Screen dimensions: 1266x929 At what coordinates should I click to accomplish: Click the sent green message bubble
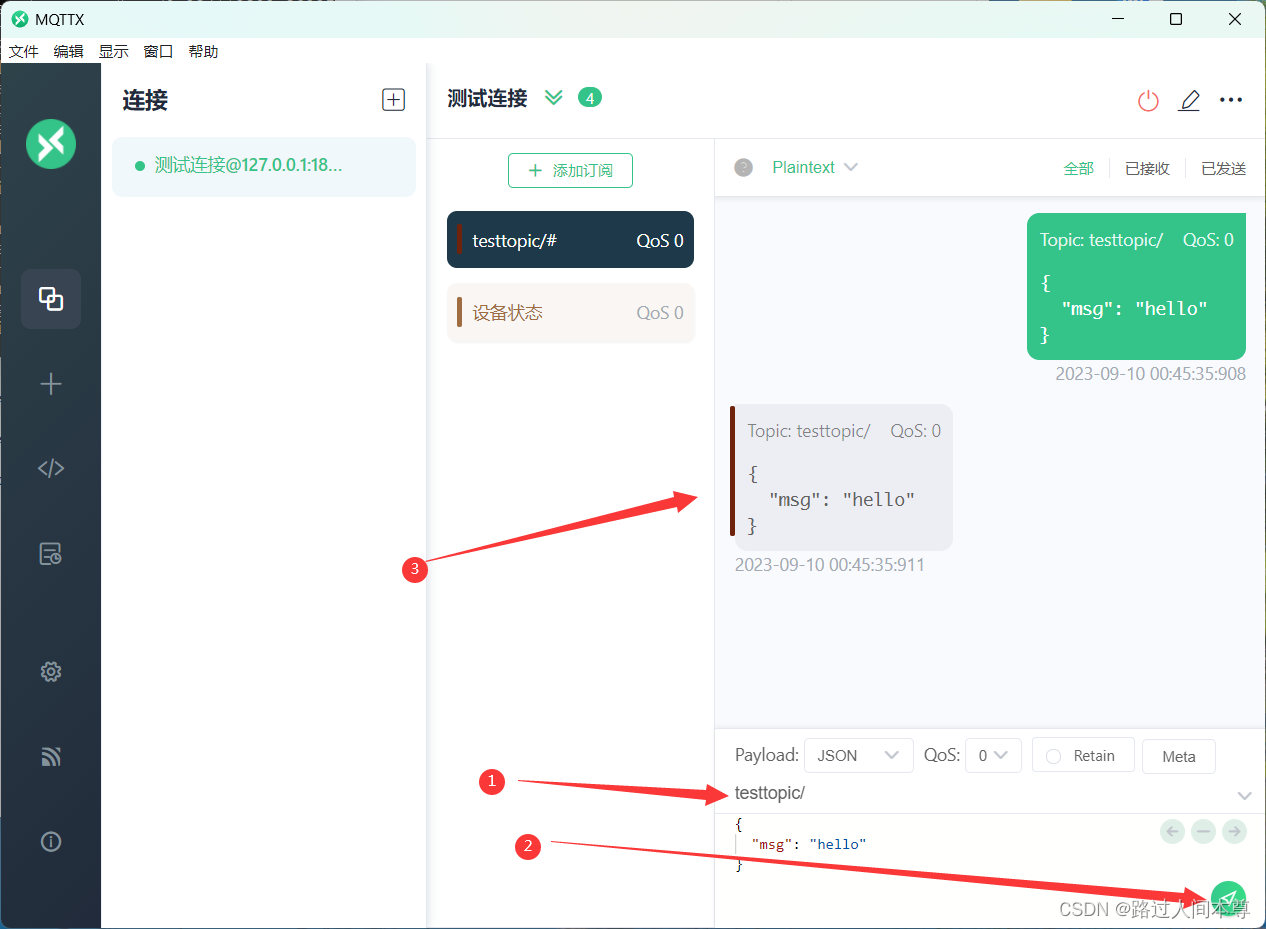click(x=1136, y=286)
